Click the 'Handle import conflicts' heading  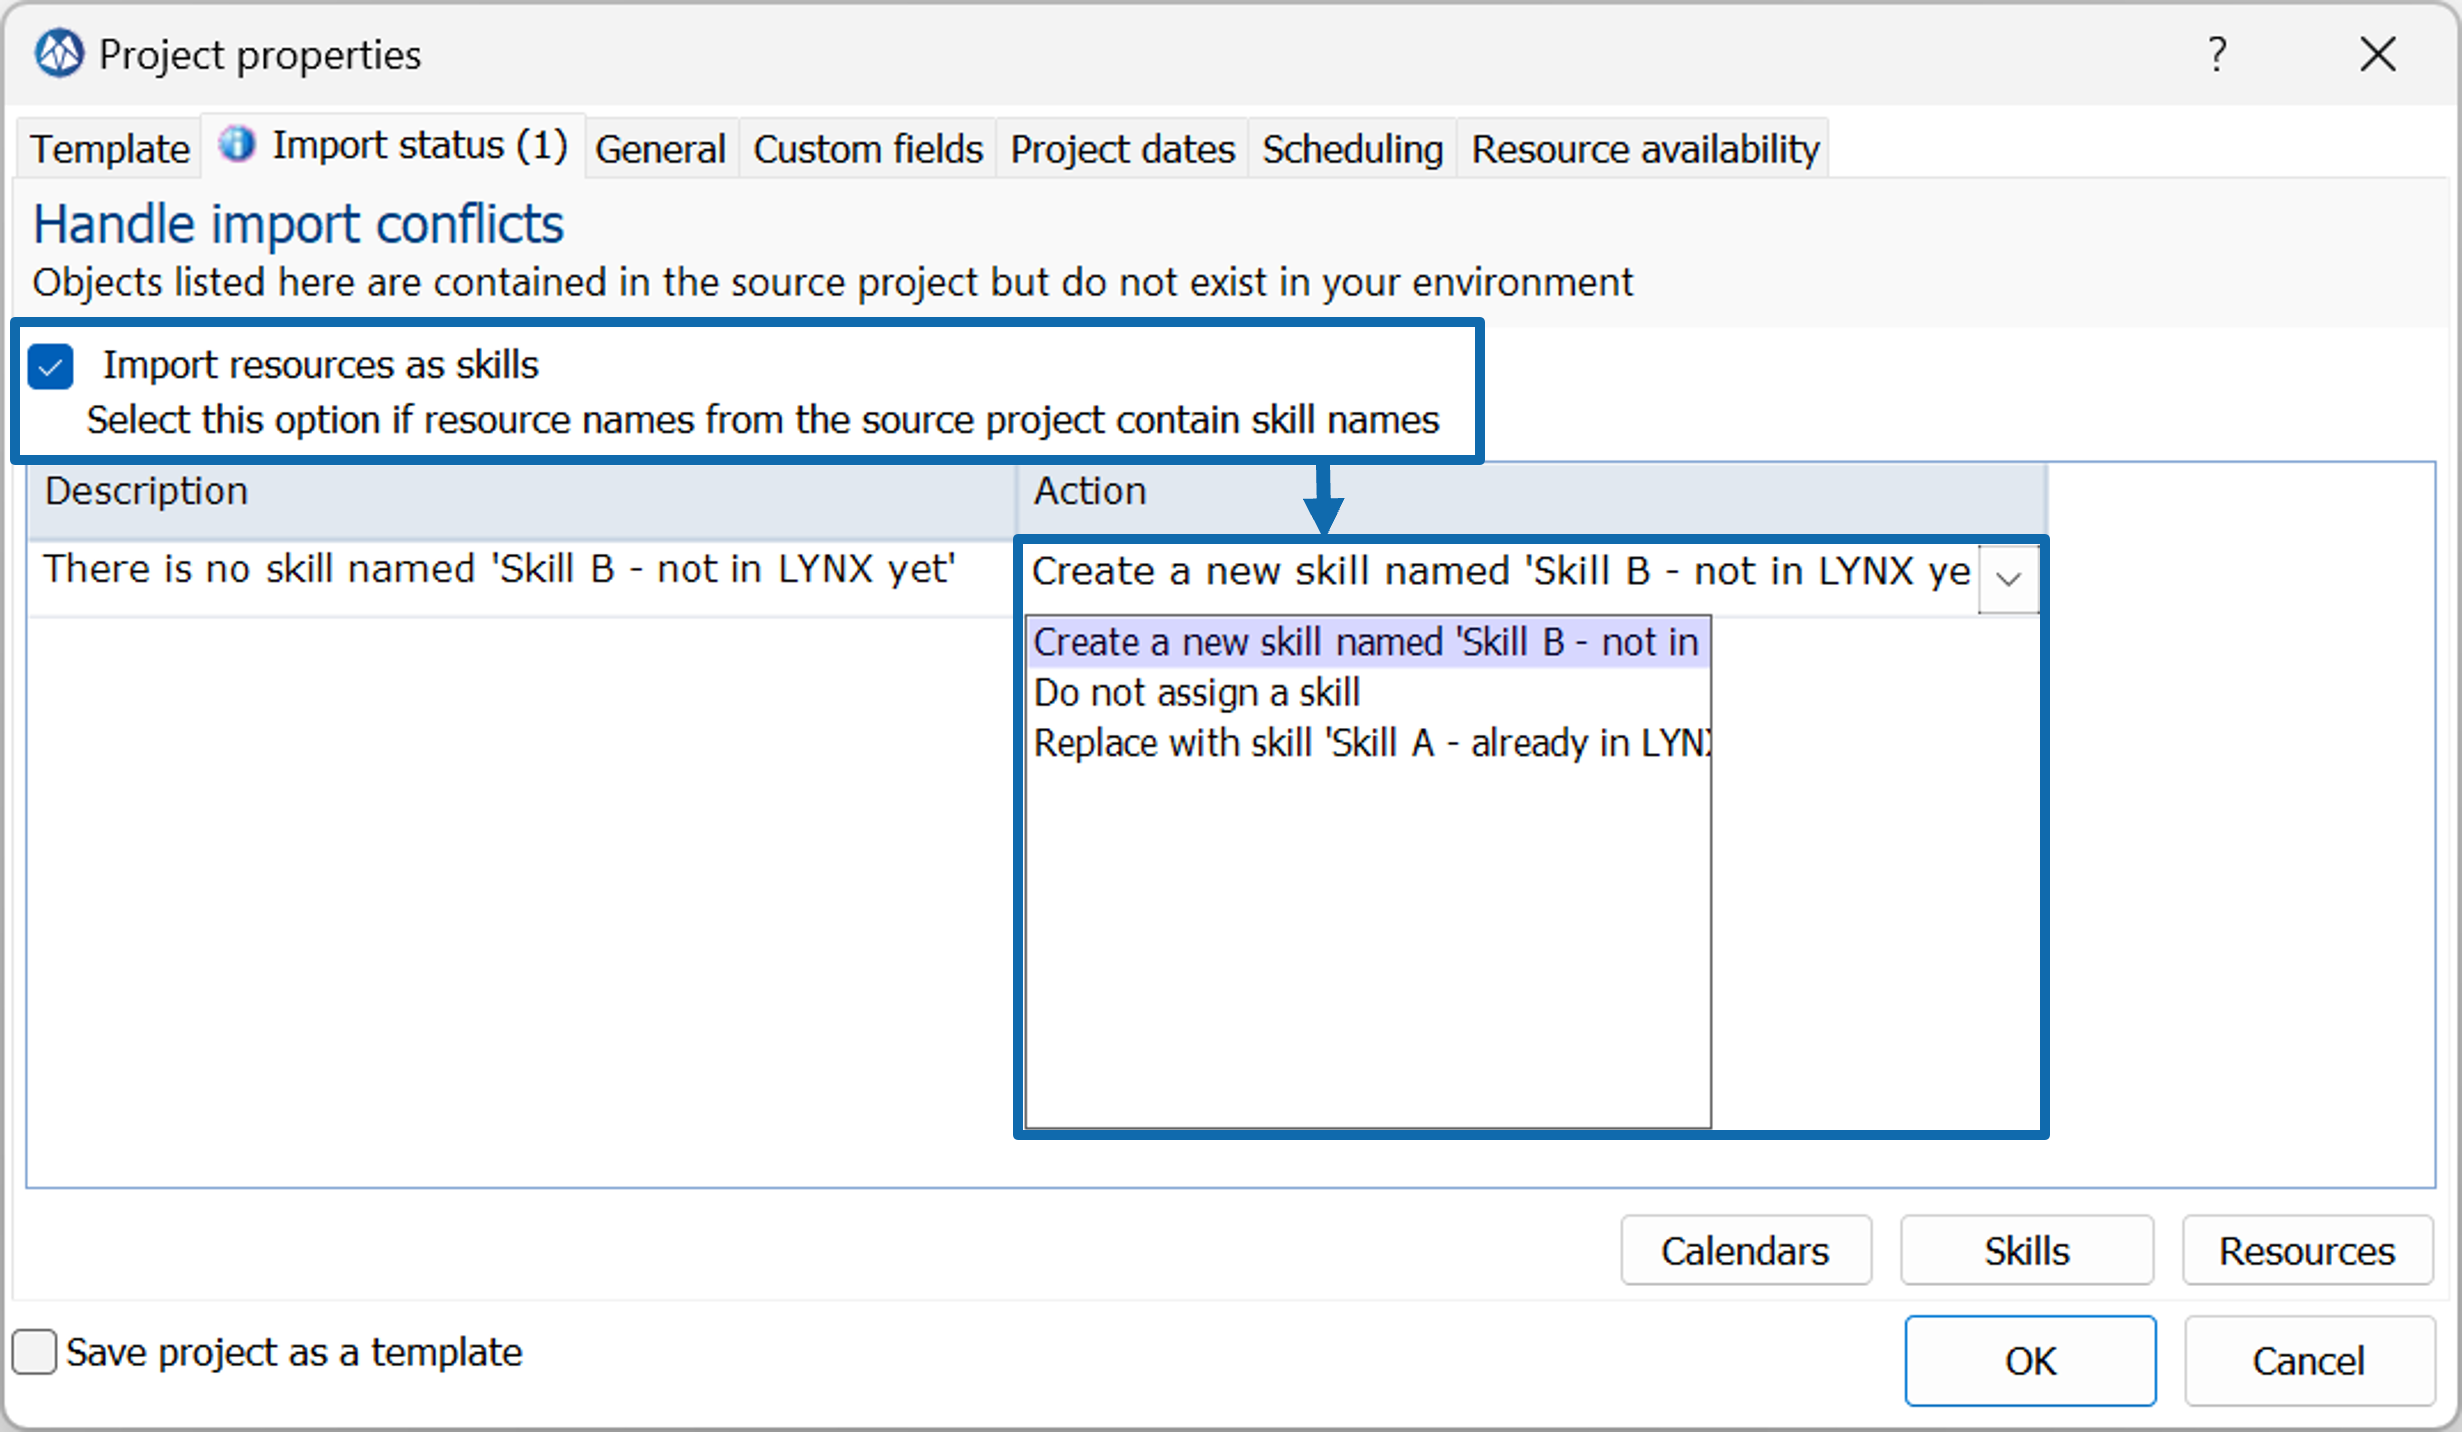click(298, 224)
